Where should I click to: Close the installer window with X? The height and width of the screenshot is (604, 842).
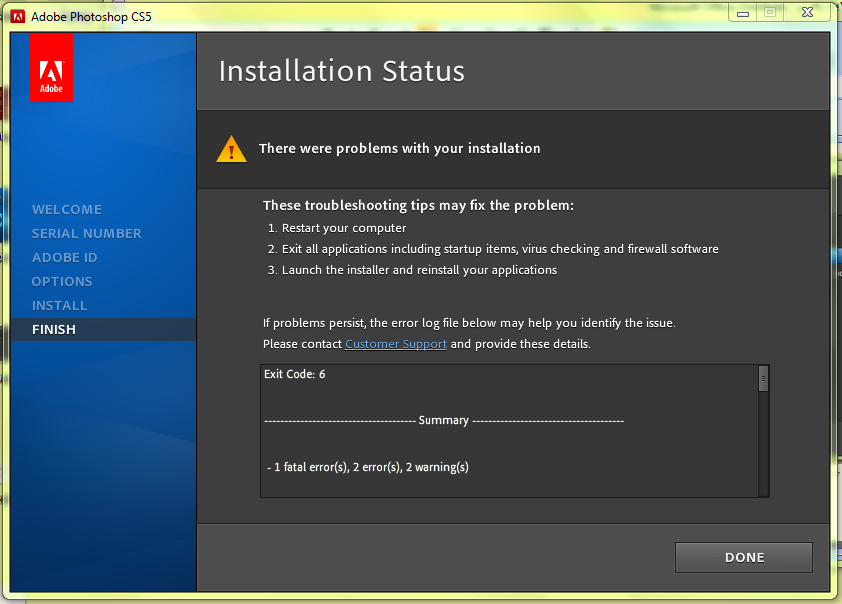coord(807,13)
